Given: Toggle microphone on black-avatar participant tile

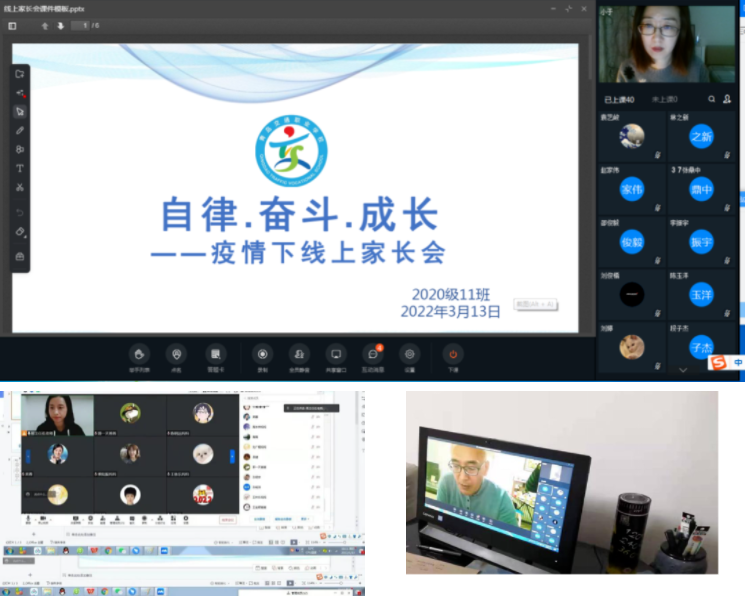Looking at the screenshot, I should pos(657,313).
